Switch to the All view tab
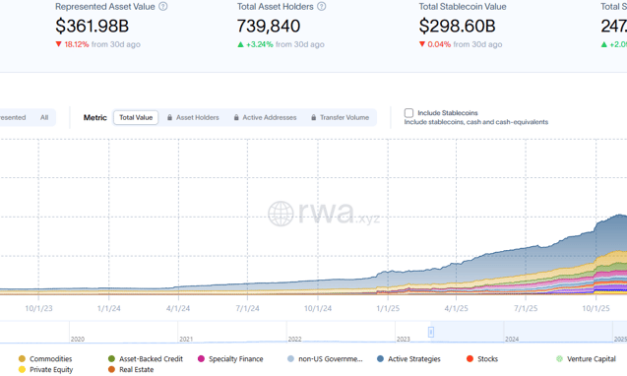Screen dimensions: 627x376 pos(44,118)
